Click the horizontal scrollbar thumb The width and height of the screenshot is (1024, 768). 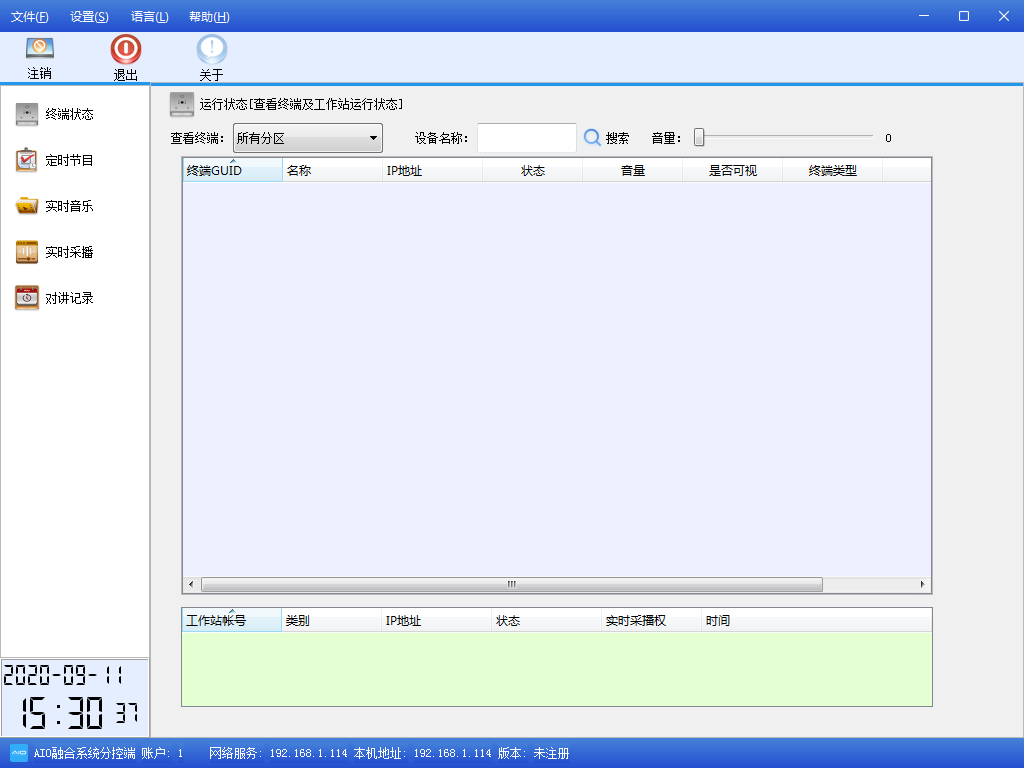(x=512, y=584)
